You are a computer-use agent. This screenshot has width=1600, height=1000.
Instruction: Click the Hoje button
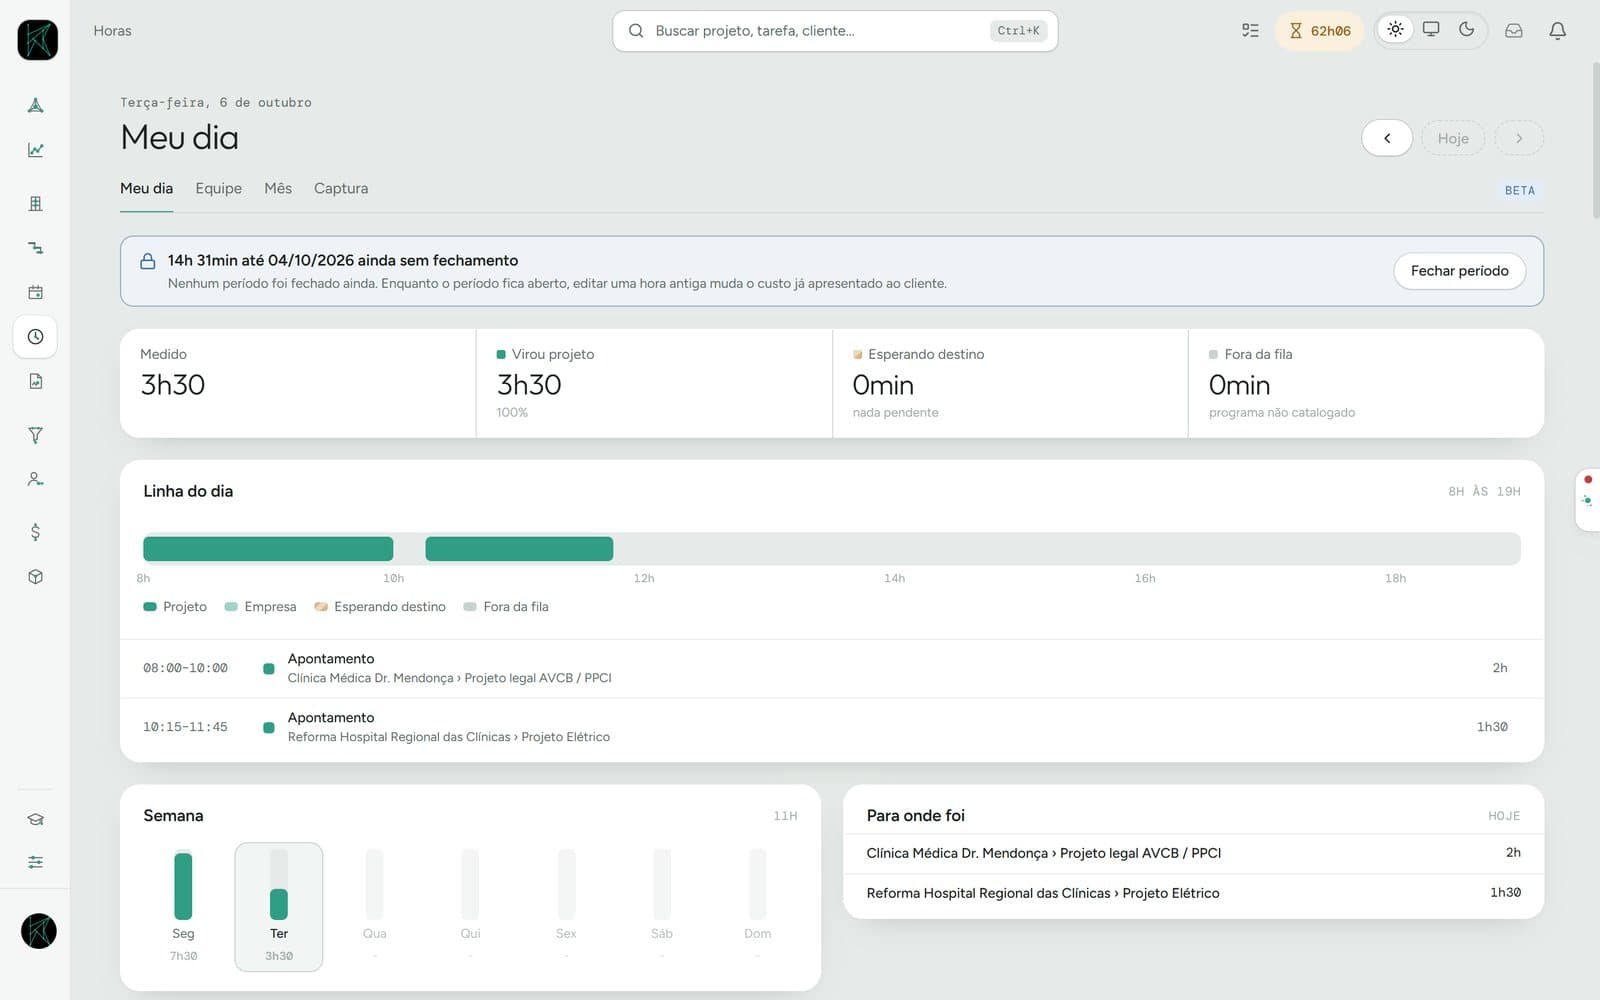[1453, 138]
